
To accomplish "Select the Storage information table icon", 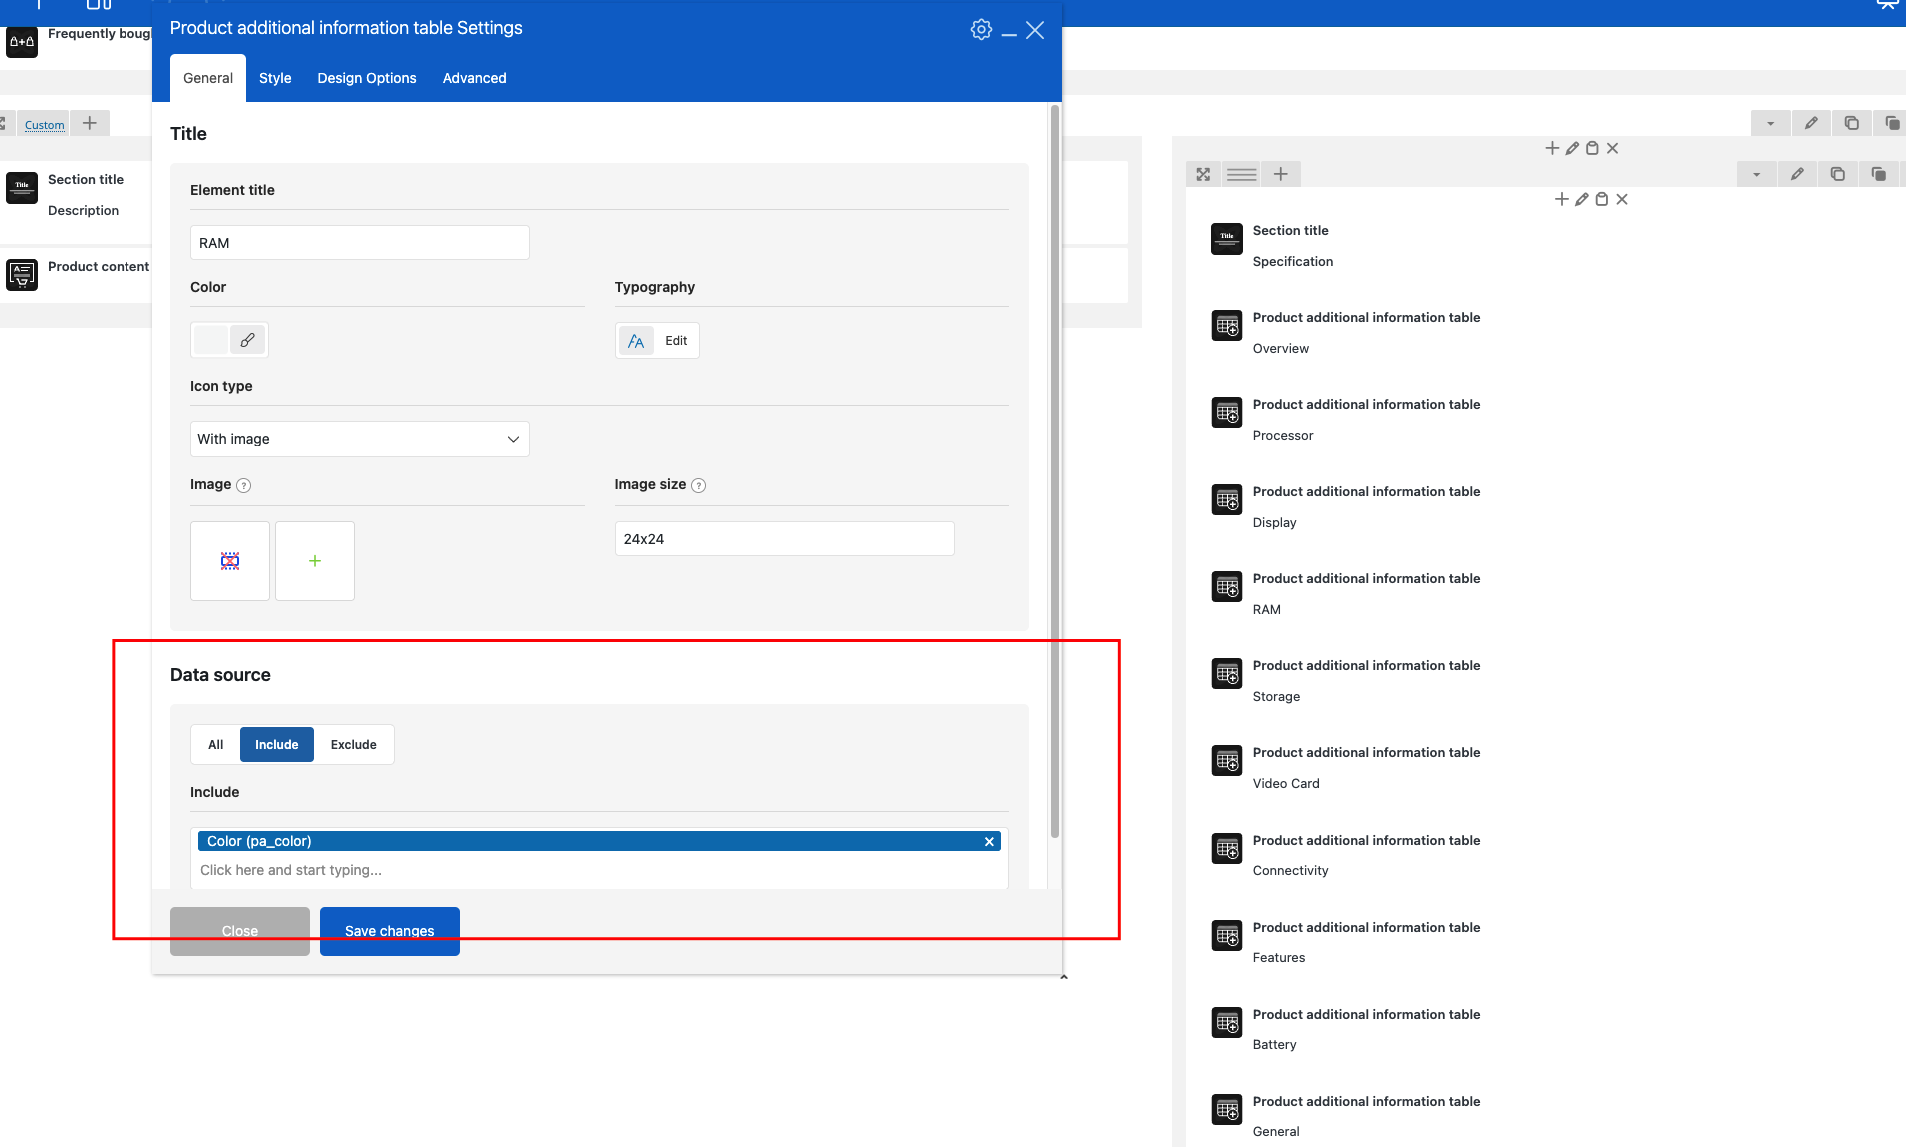I will [x=1227, y=674].
